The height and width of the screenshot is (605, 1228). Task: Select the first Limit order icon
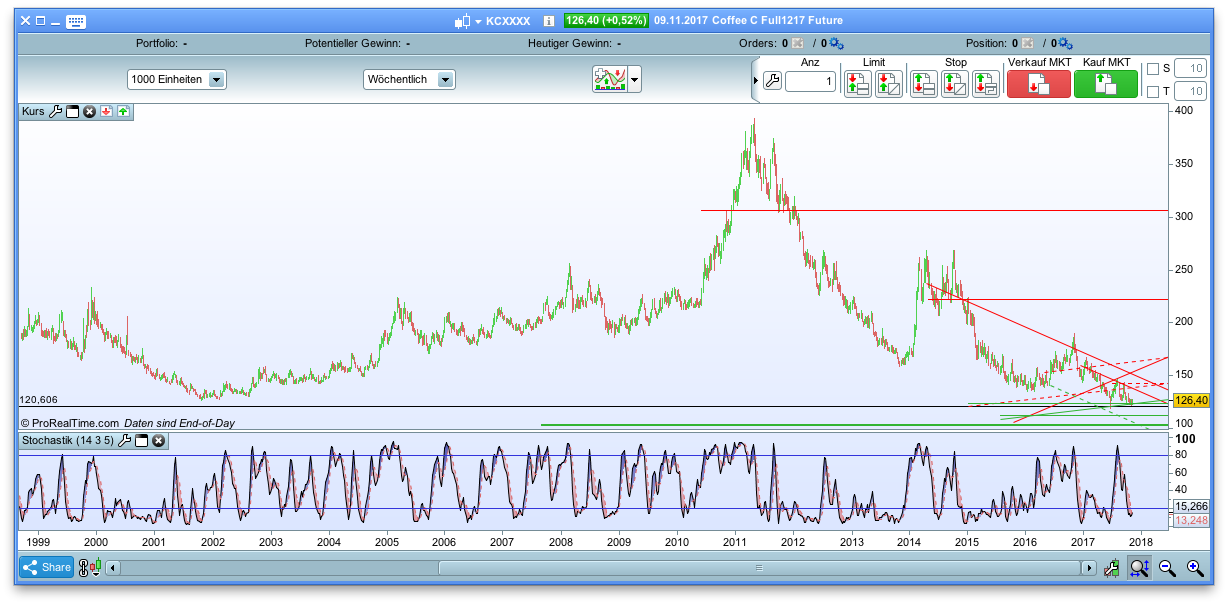(x=857, y=83)
